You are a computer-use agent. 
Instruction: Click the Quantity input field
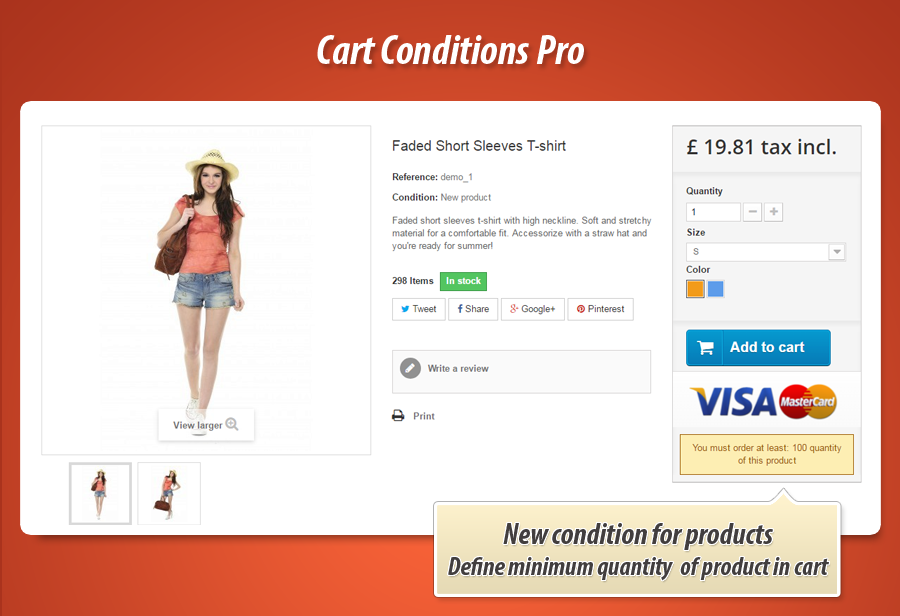pos(713,212)
